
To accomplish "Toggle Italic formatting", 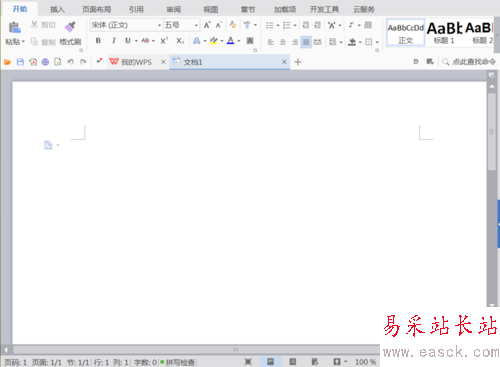I will pos(114,41).
